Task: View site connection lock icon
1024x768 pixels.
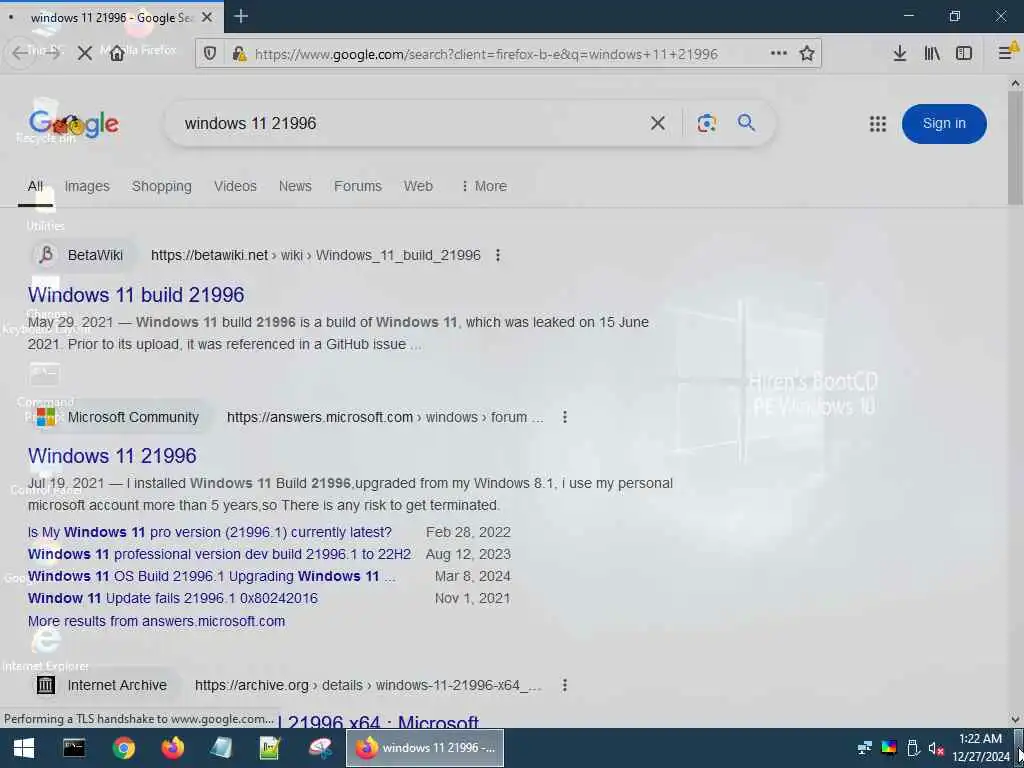Action: pyautogui.click(x=239, y=54)
